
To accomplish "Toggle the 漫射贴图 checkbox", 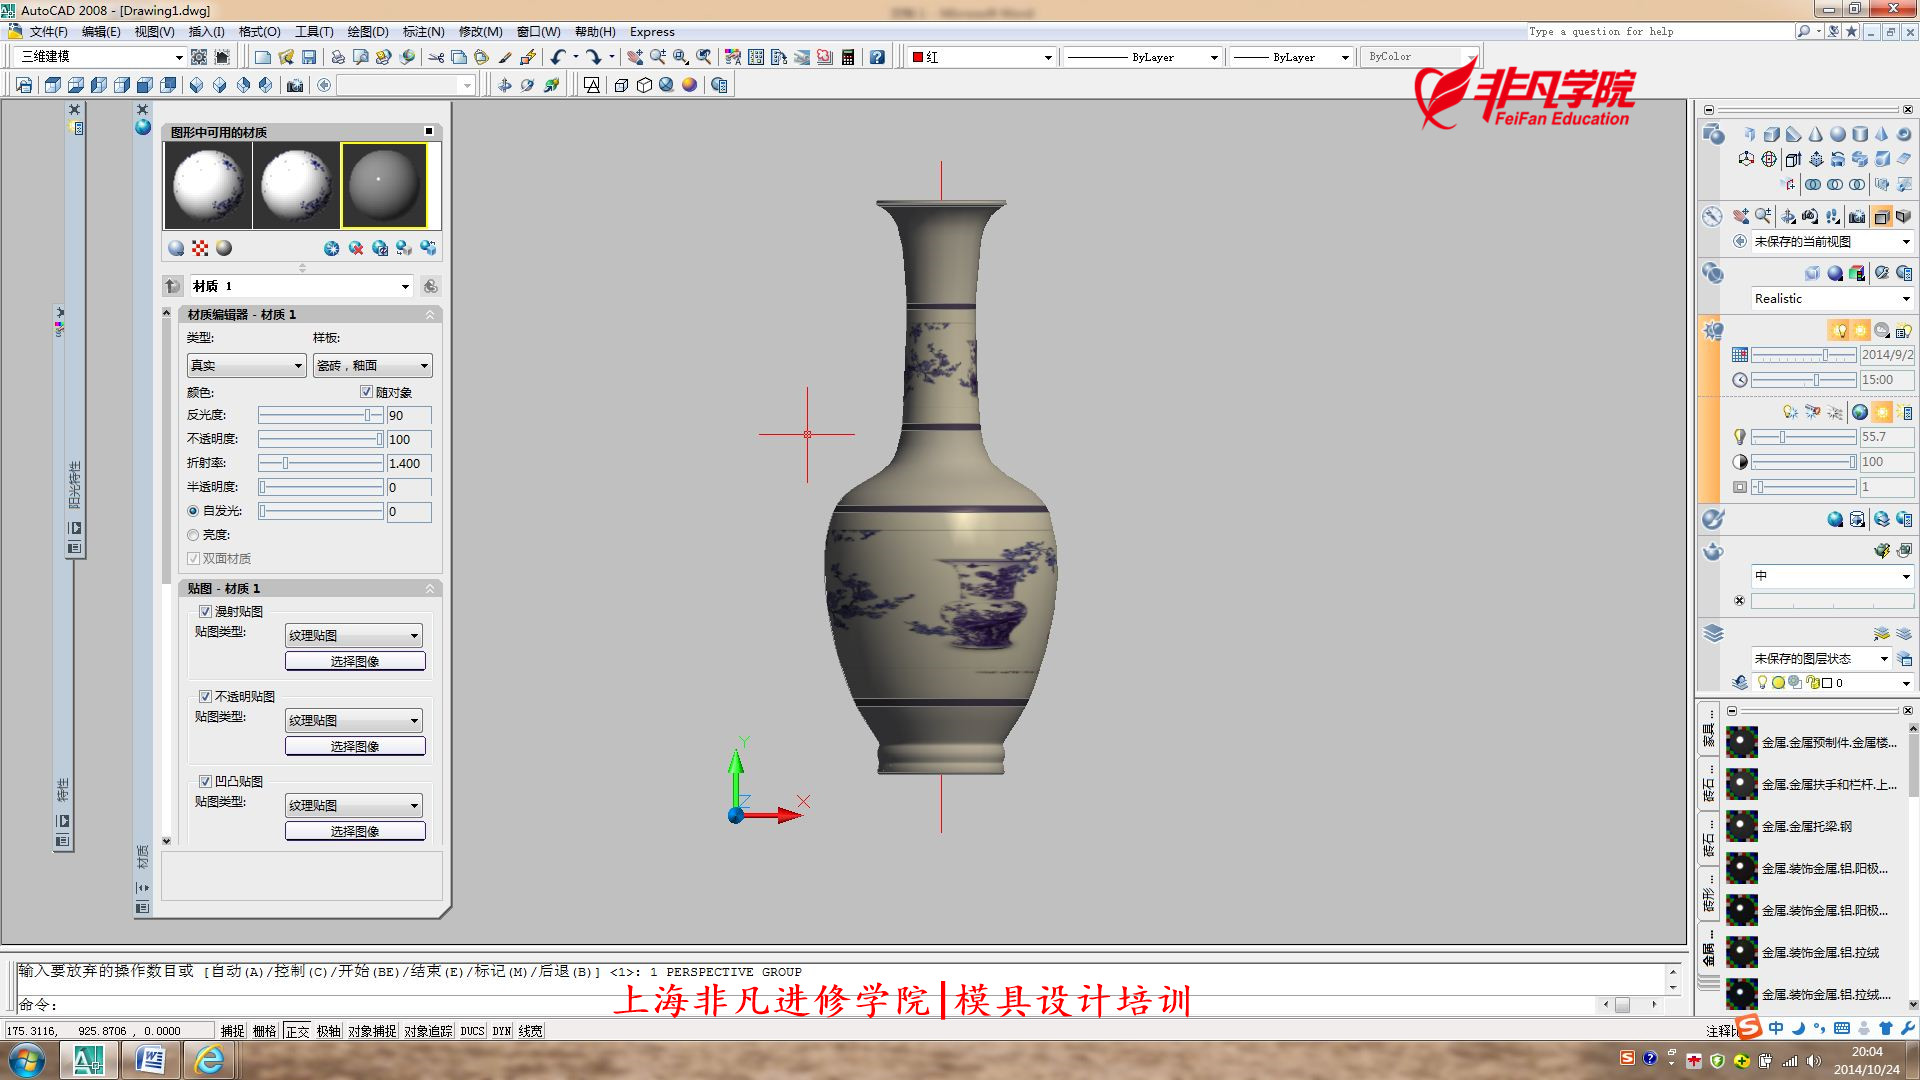I will pos(205,611).
